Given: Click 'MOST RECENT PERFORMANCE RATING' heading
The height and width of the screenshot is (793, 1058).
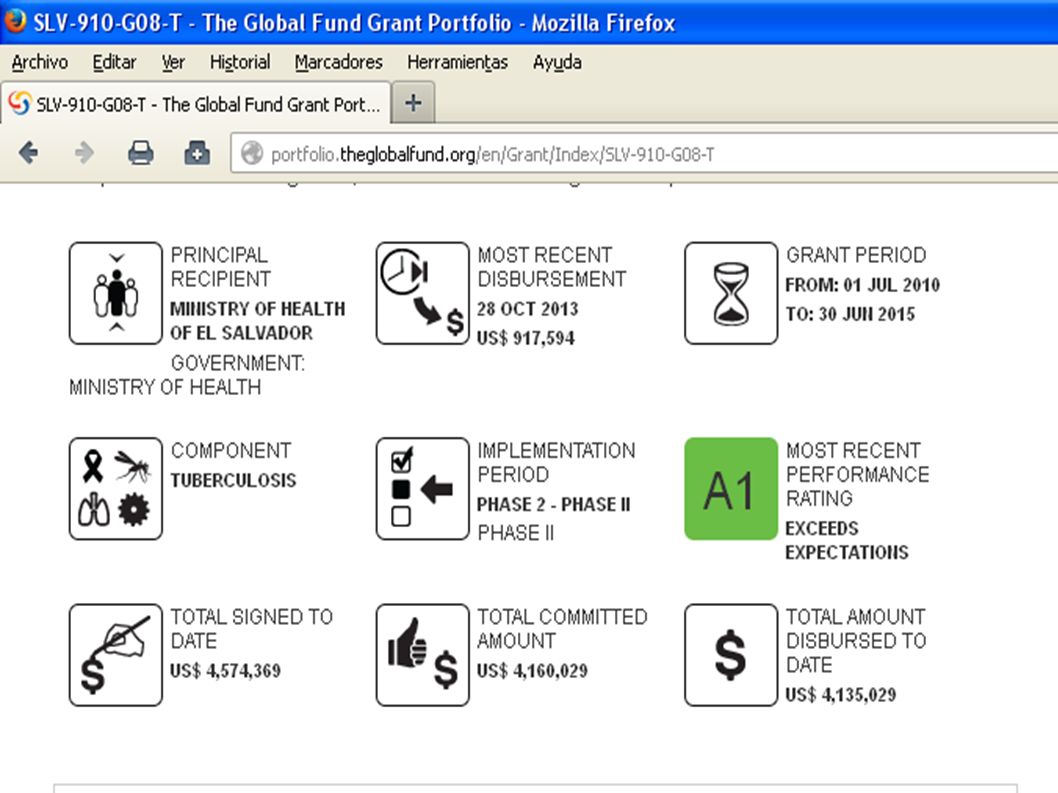Looking at the screenshot, I should [x=858, y=474].
